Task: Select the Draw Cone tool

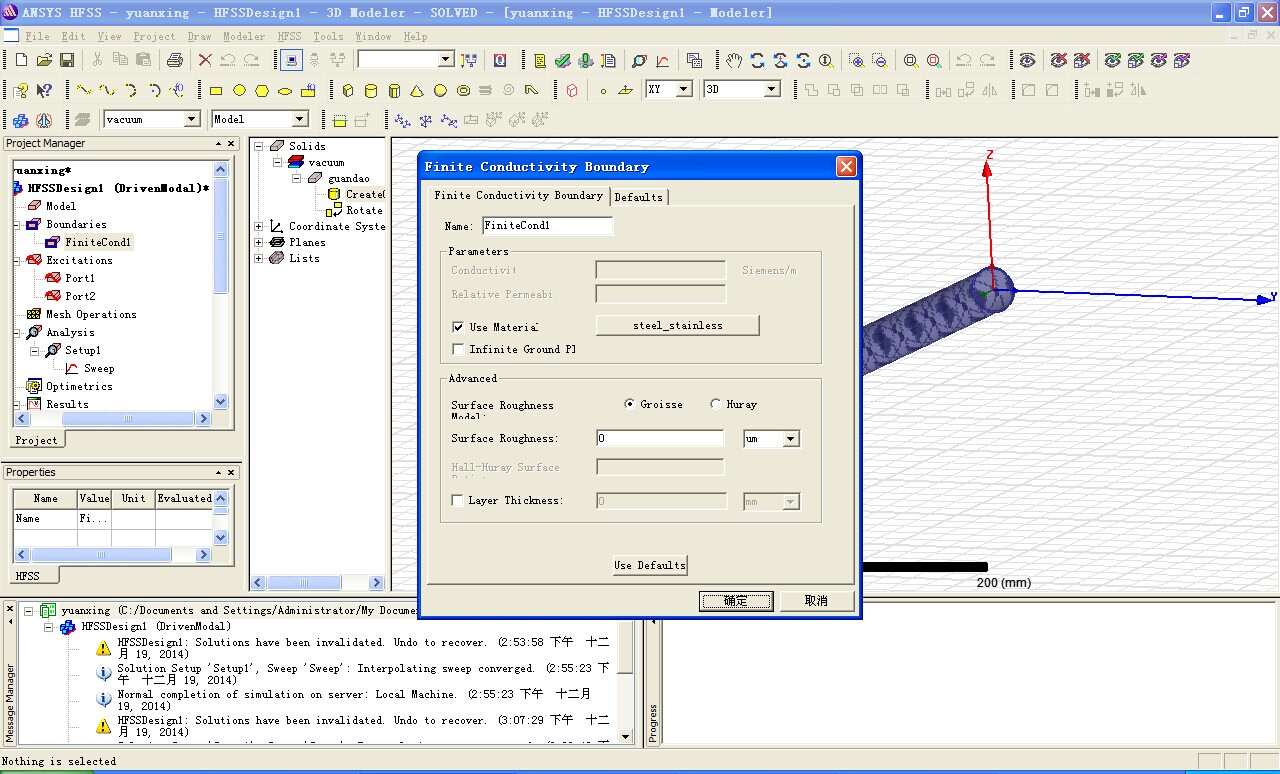Action: pos(417,90)
